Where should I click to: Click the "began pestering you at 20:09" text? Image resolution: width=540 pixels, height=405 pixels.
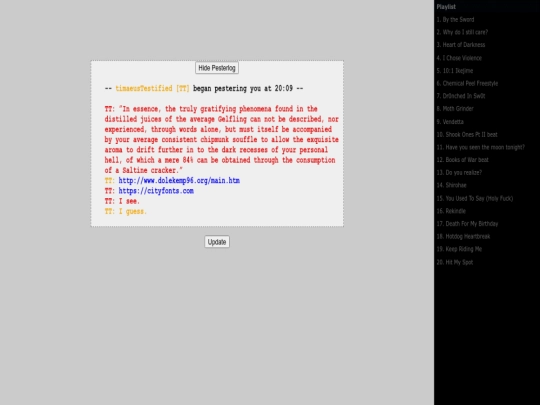coord(243,89)
